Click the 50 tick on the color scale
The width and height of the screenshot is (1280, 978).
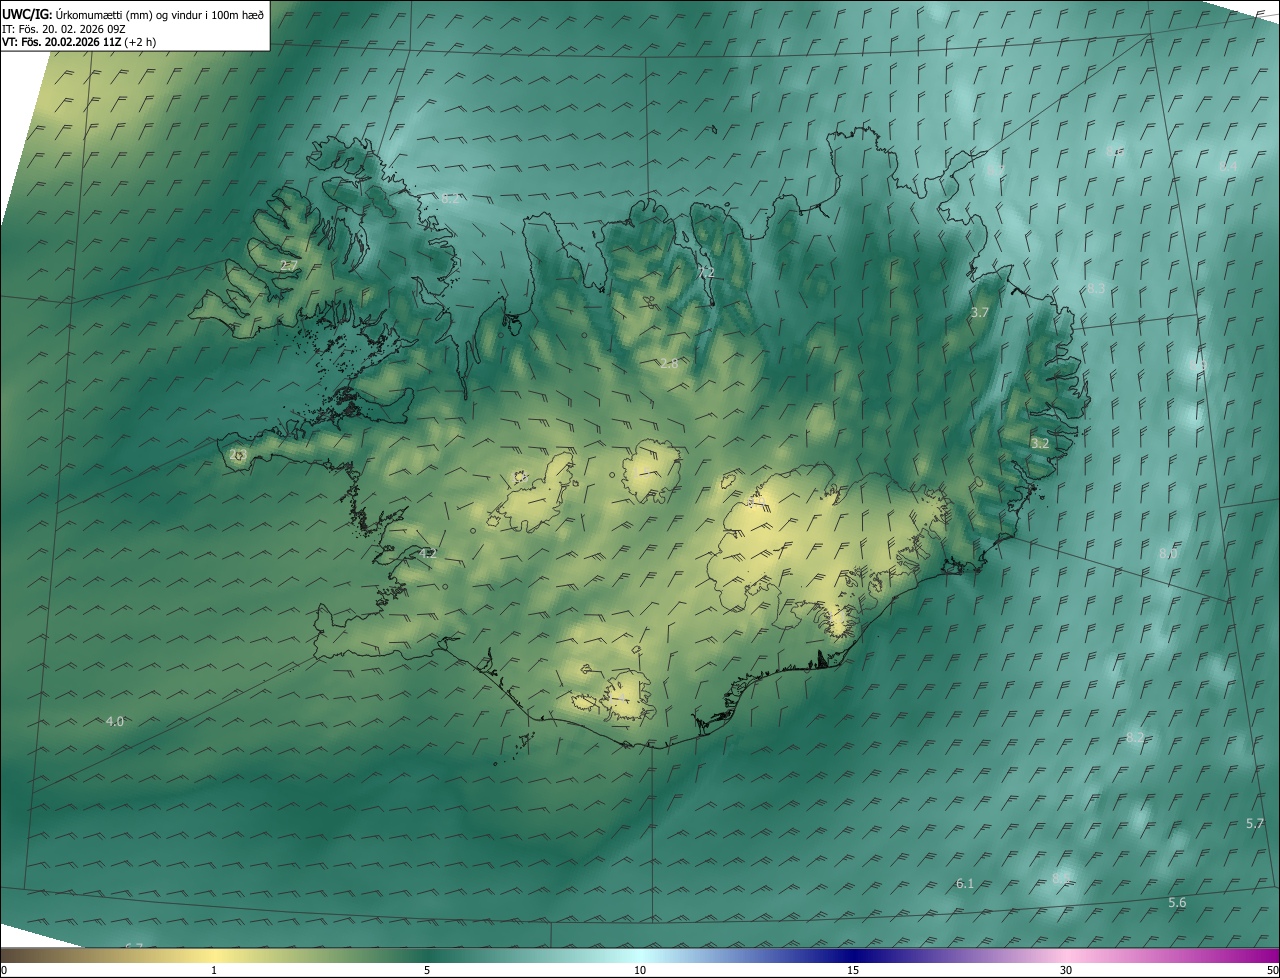(1272, 970)
